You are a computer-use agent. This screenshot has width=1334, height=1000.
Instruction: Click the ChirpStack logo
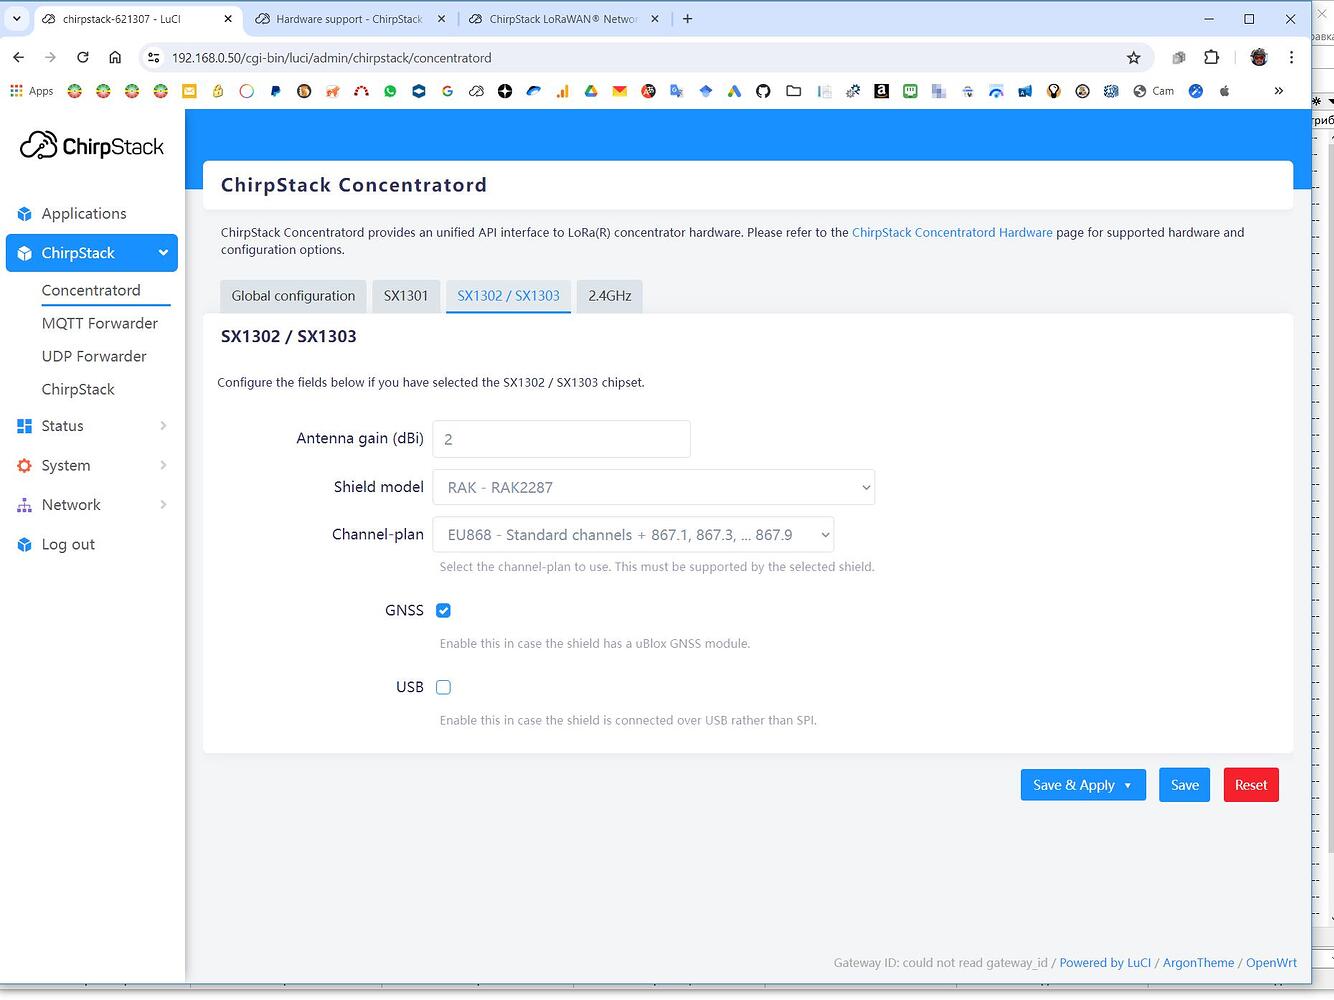pyautogui.click(x=92, y=146)
